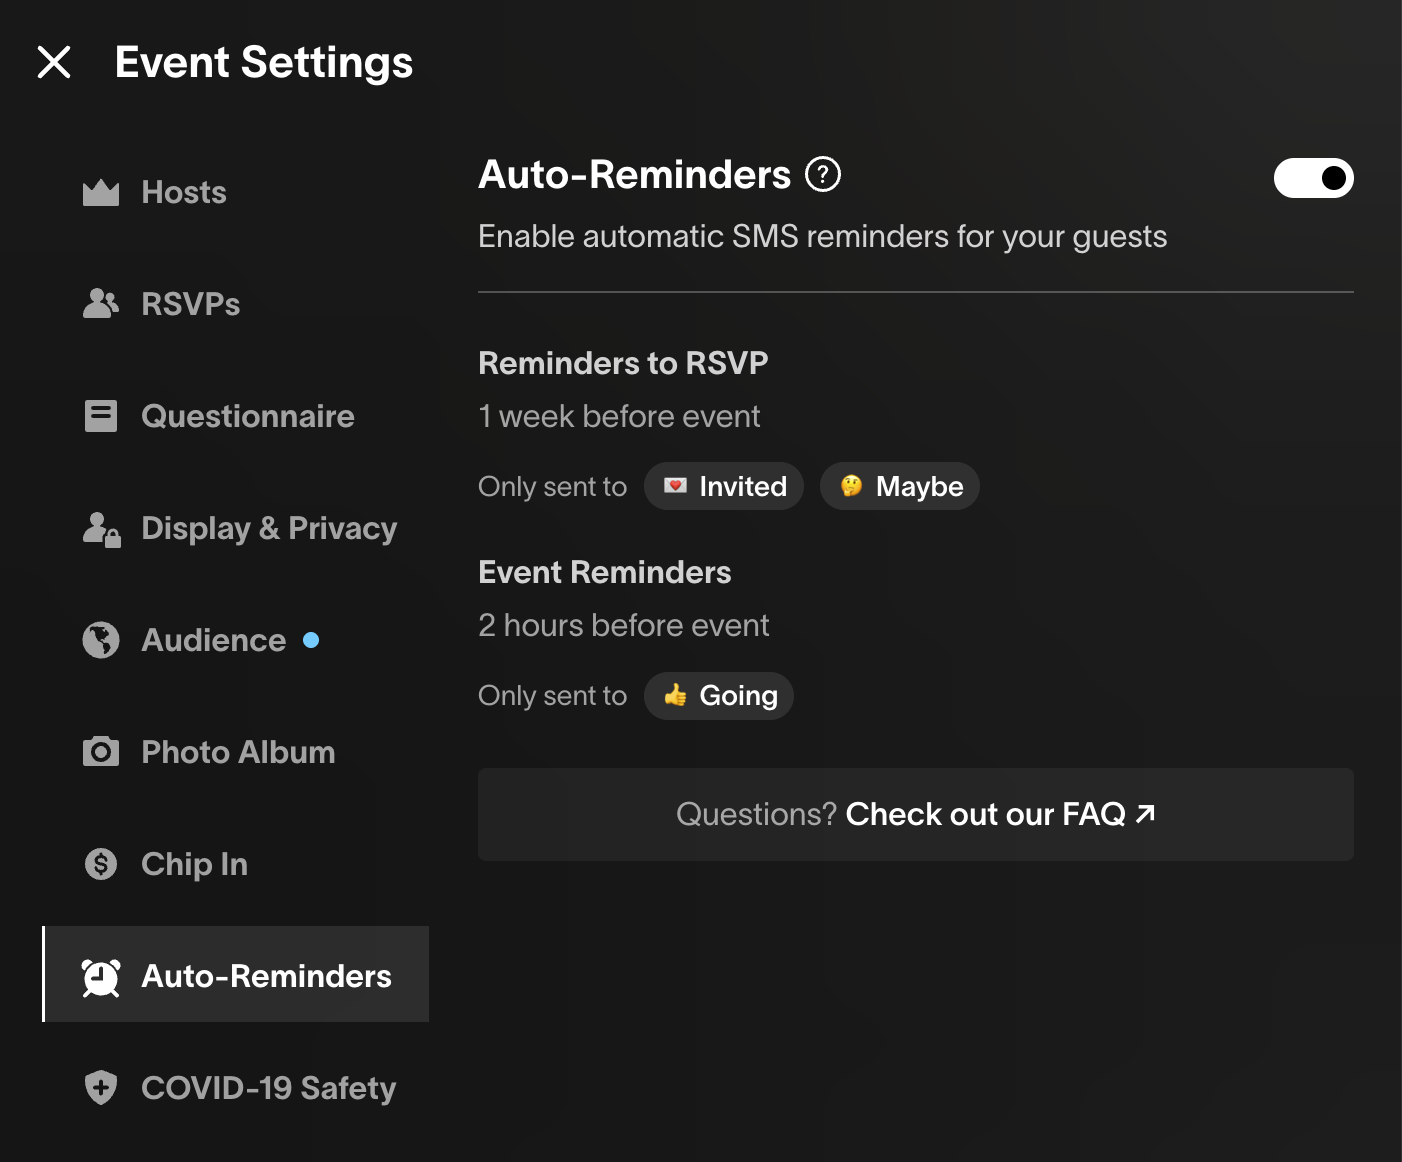Click the Questionnaire form icon
Screen dimensions: 1402x1162
coord(101,416)
